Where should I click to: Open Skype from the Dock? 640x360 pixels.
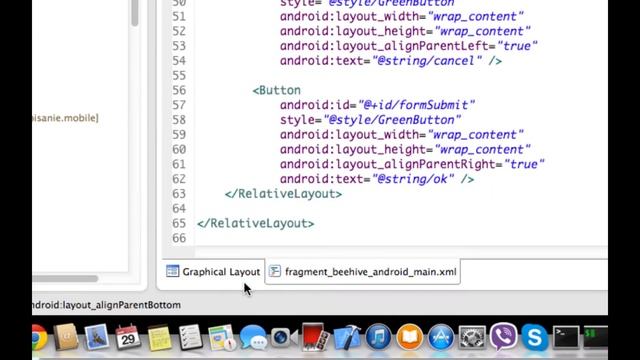534,337
